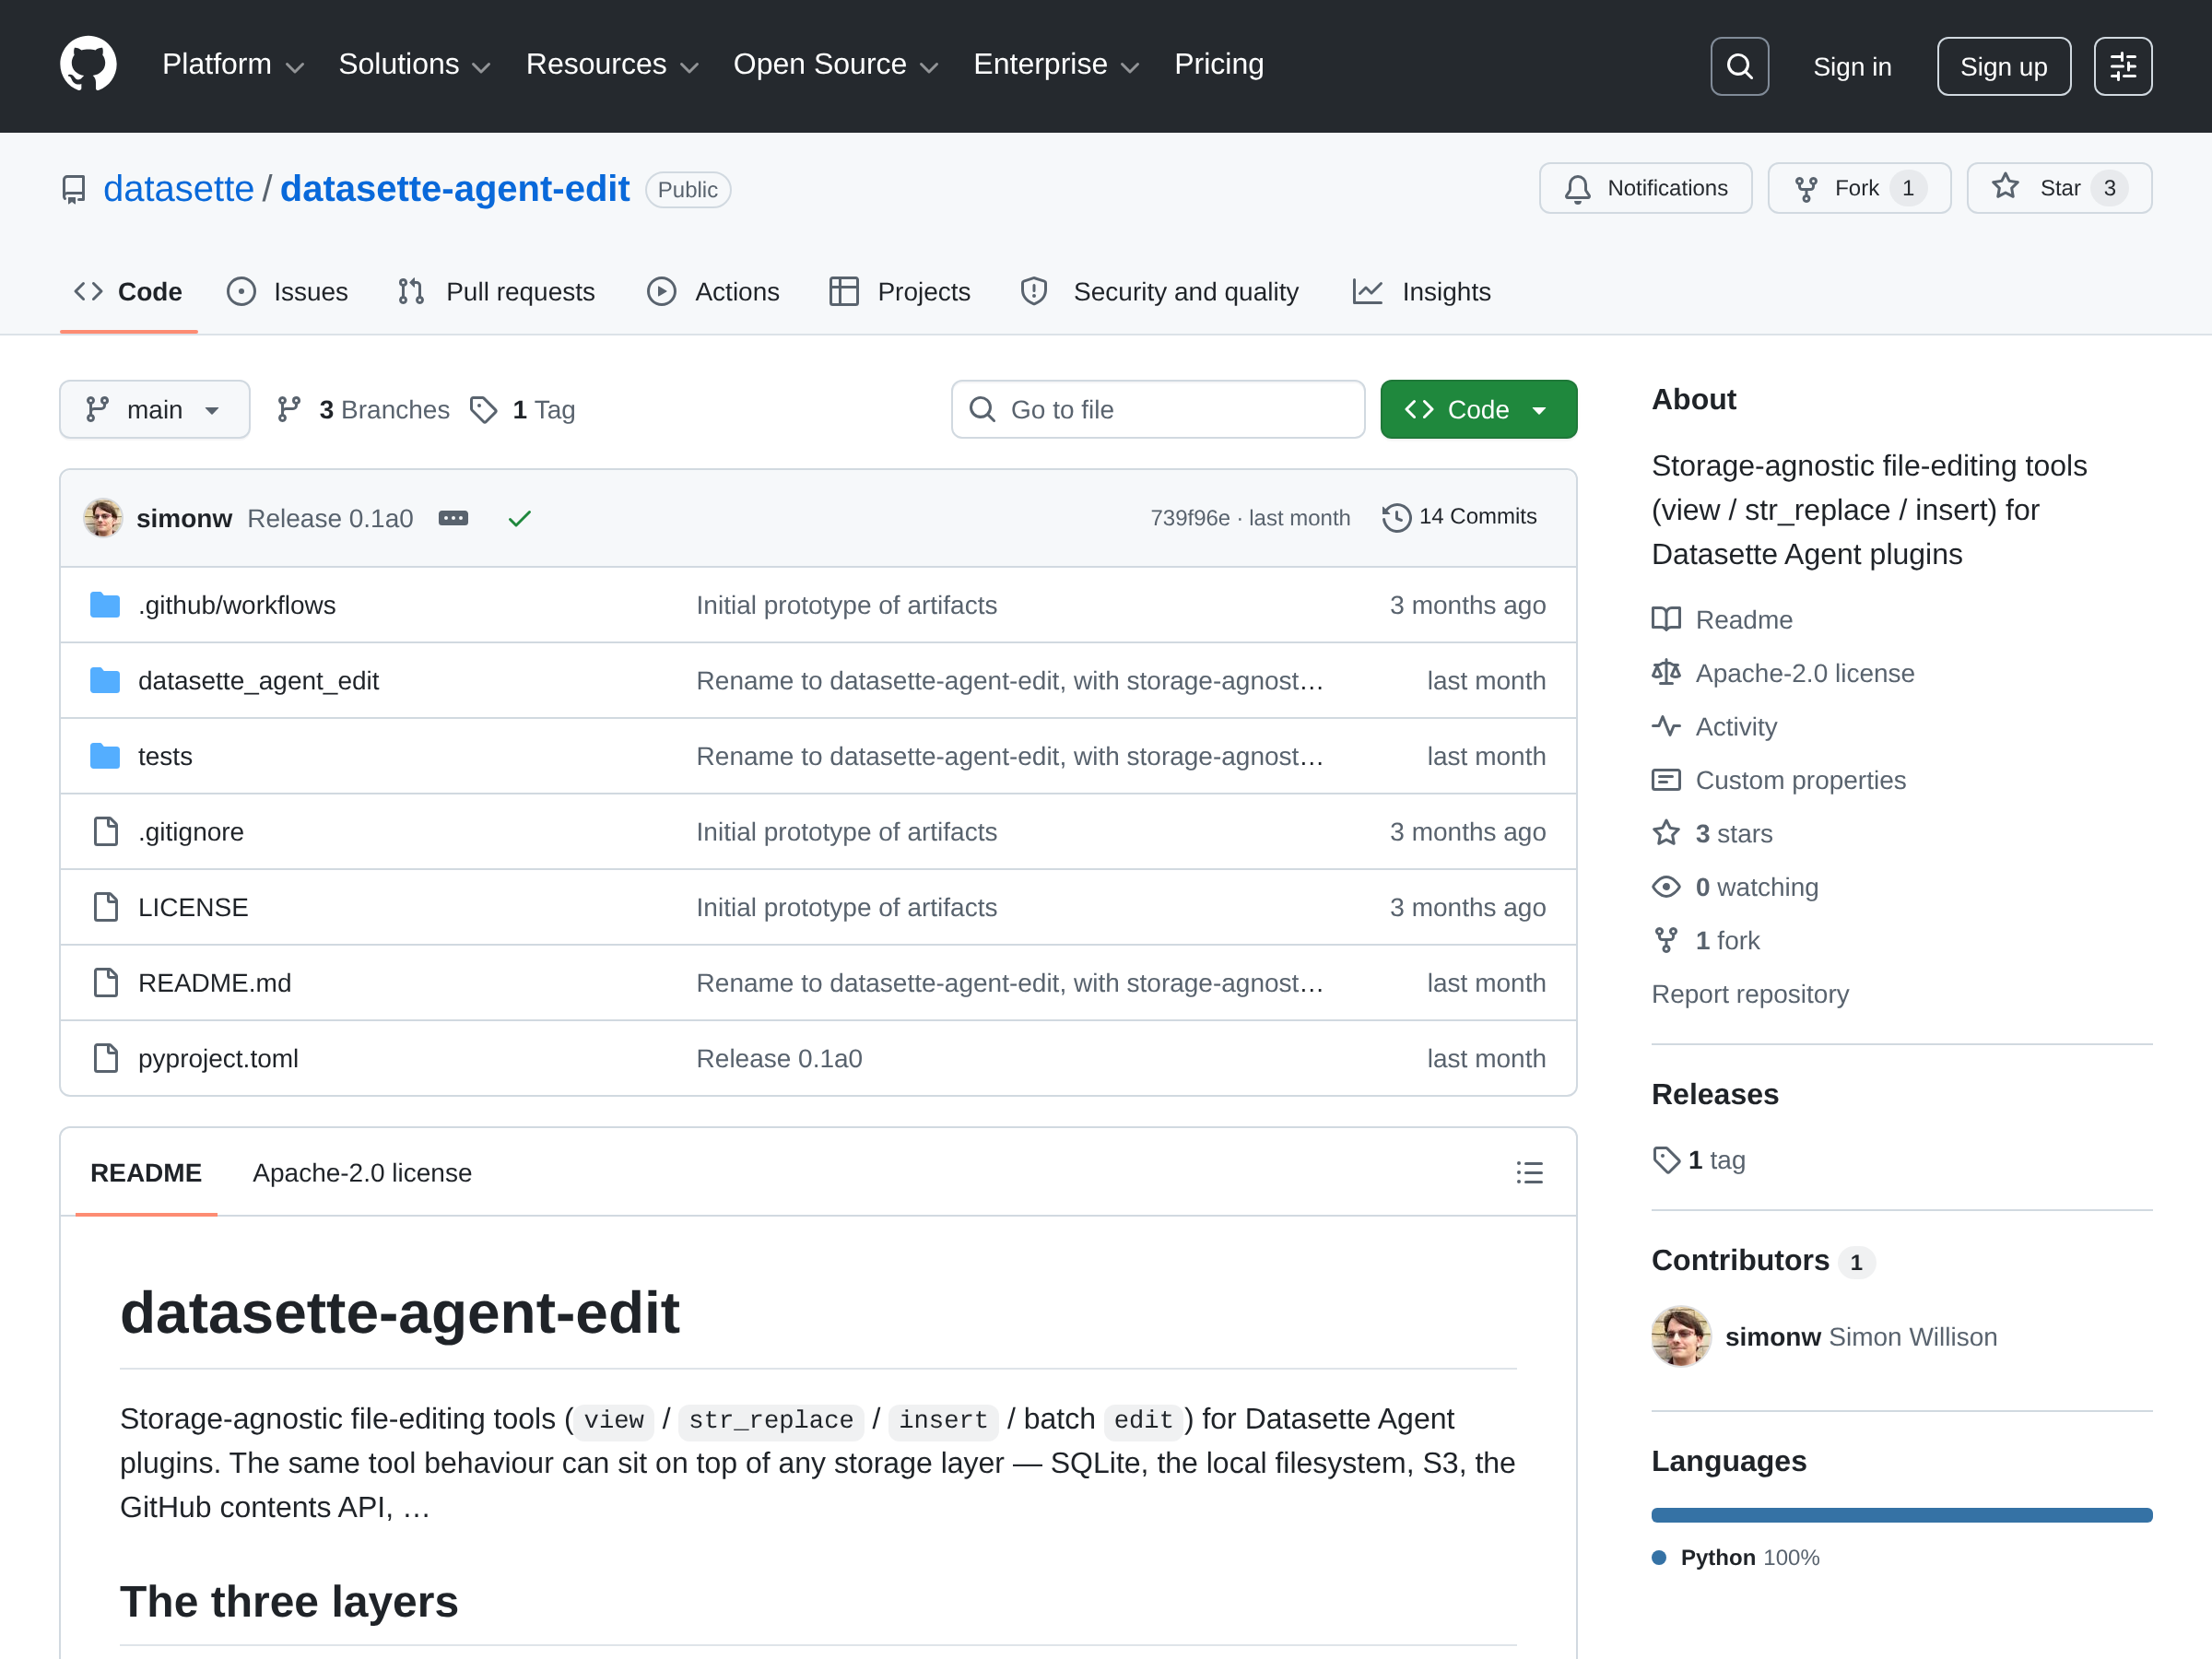
Task: Expand the Platform menu
Action: [233, 64]
